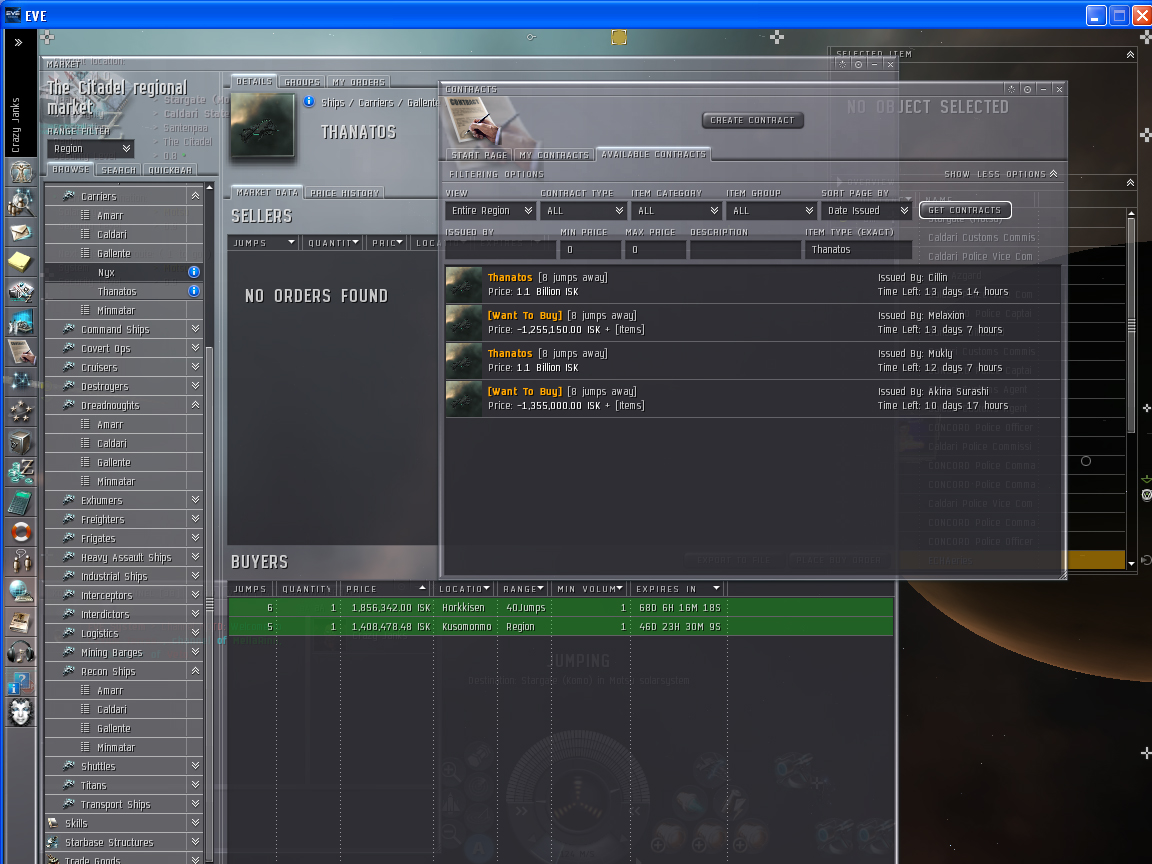Toggle Show Less Options in contracts
1152x864 pixels.
[x=1002, y=174]
